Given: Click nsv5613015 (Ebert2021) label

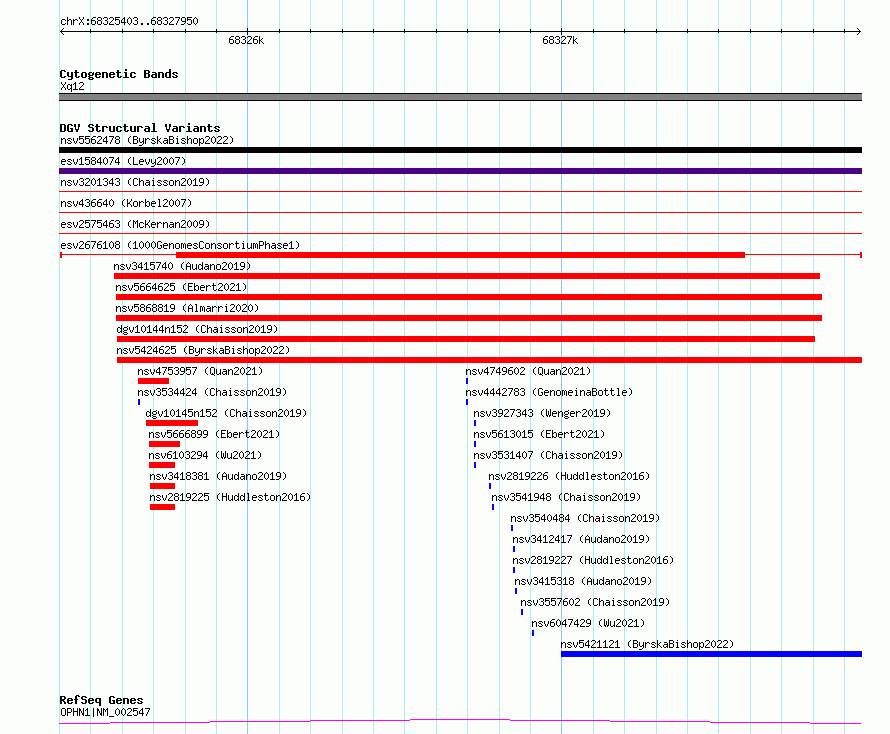Looking at the screenshot, I should point(539,434).
